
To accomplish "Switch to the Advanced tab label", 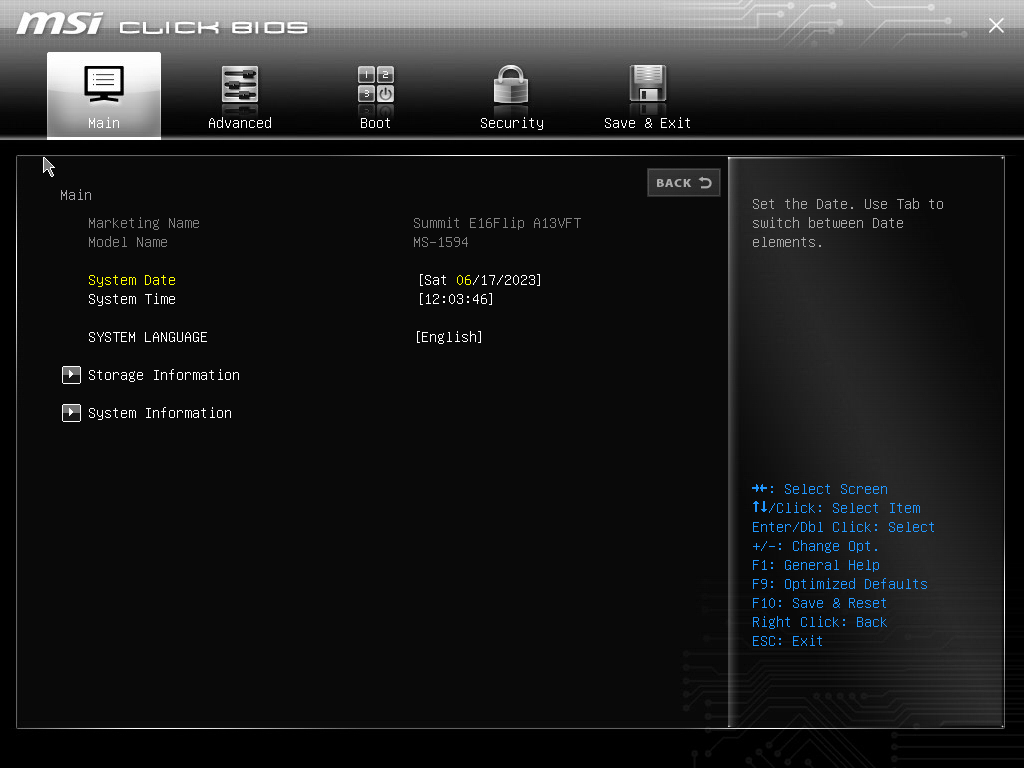I will [240, 123].
